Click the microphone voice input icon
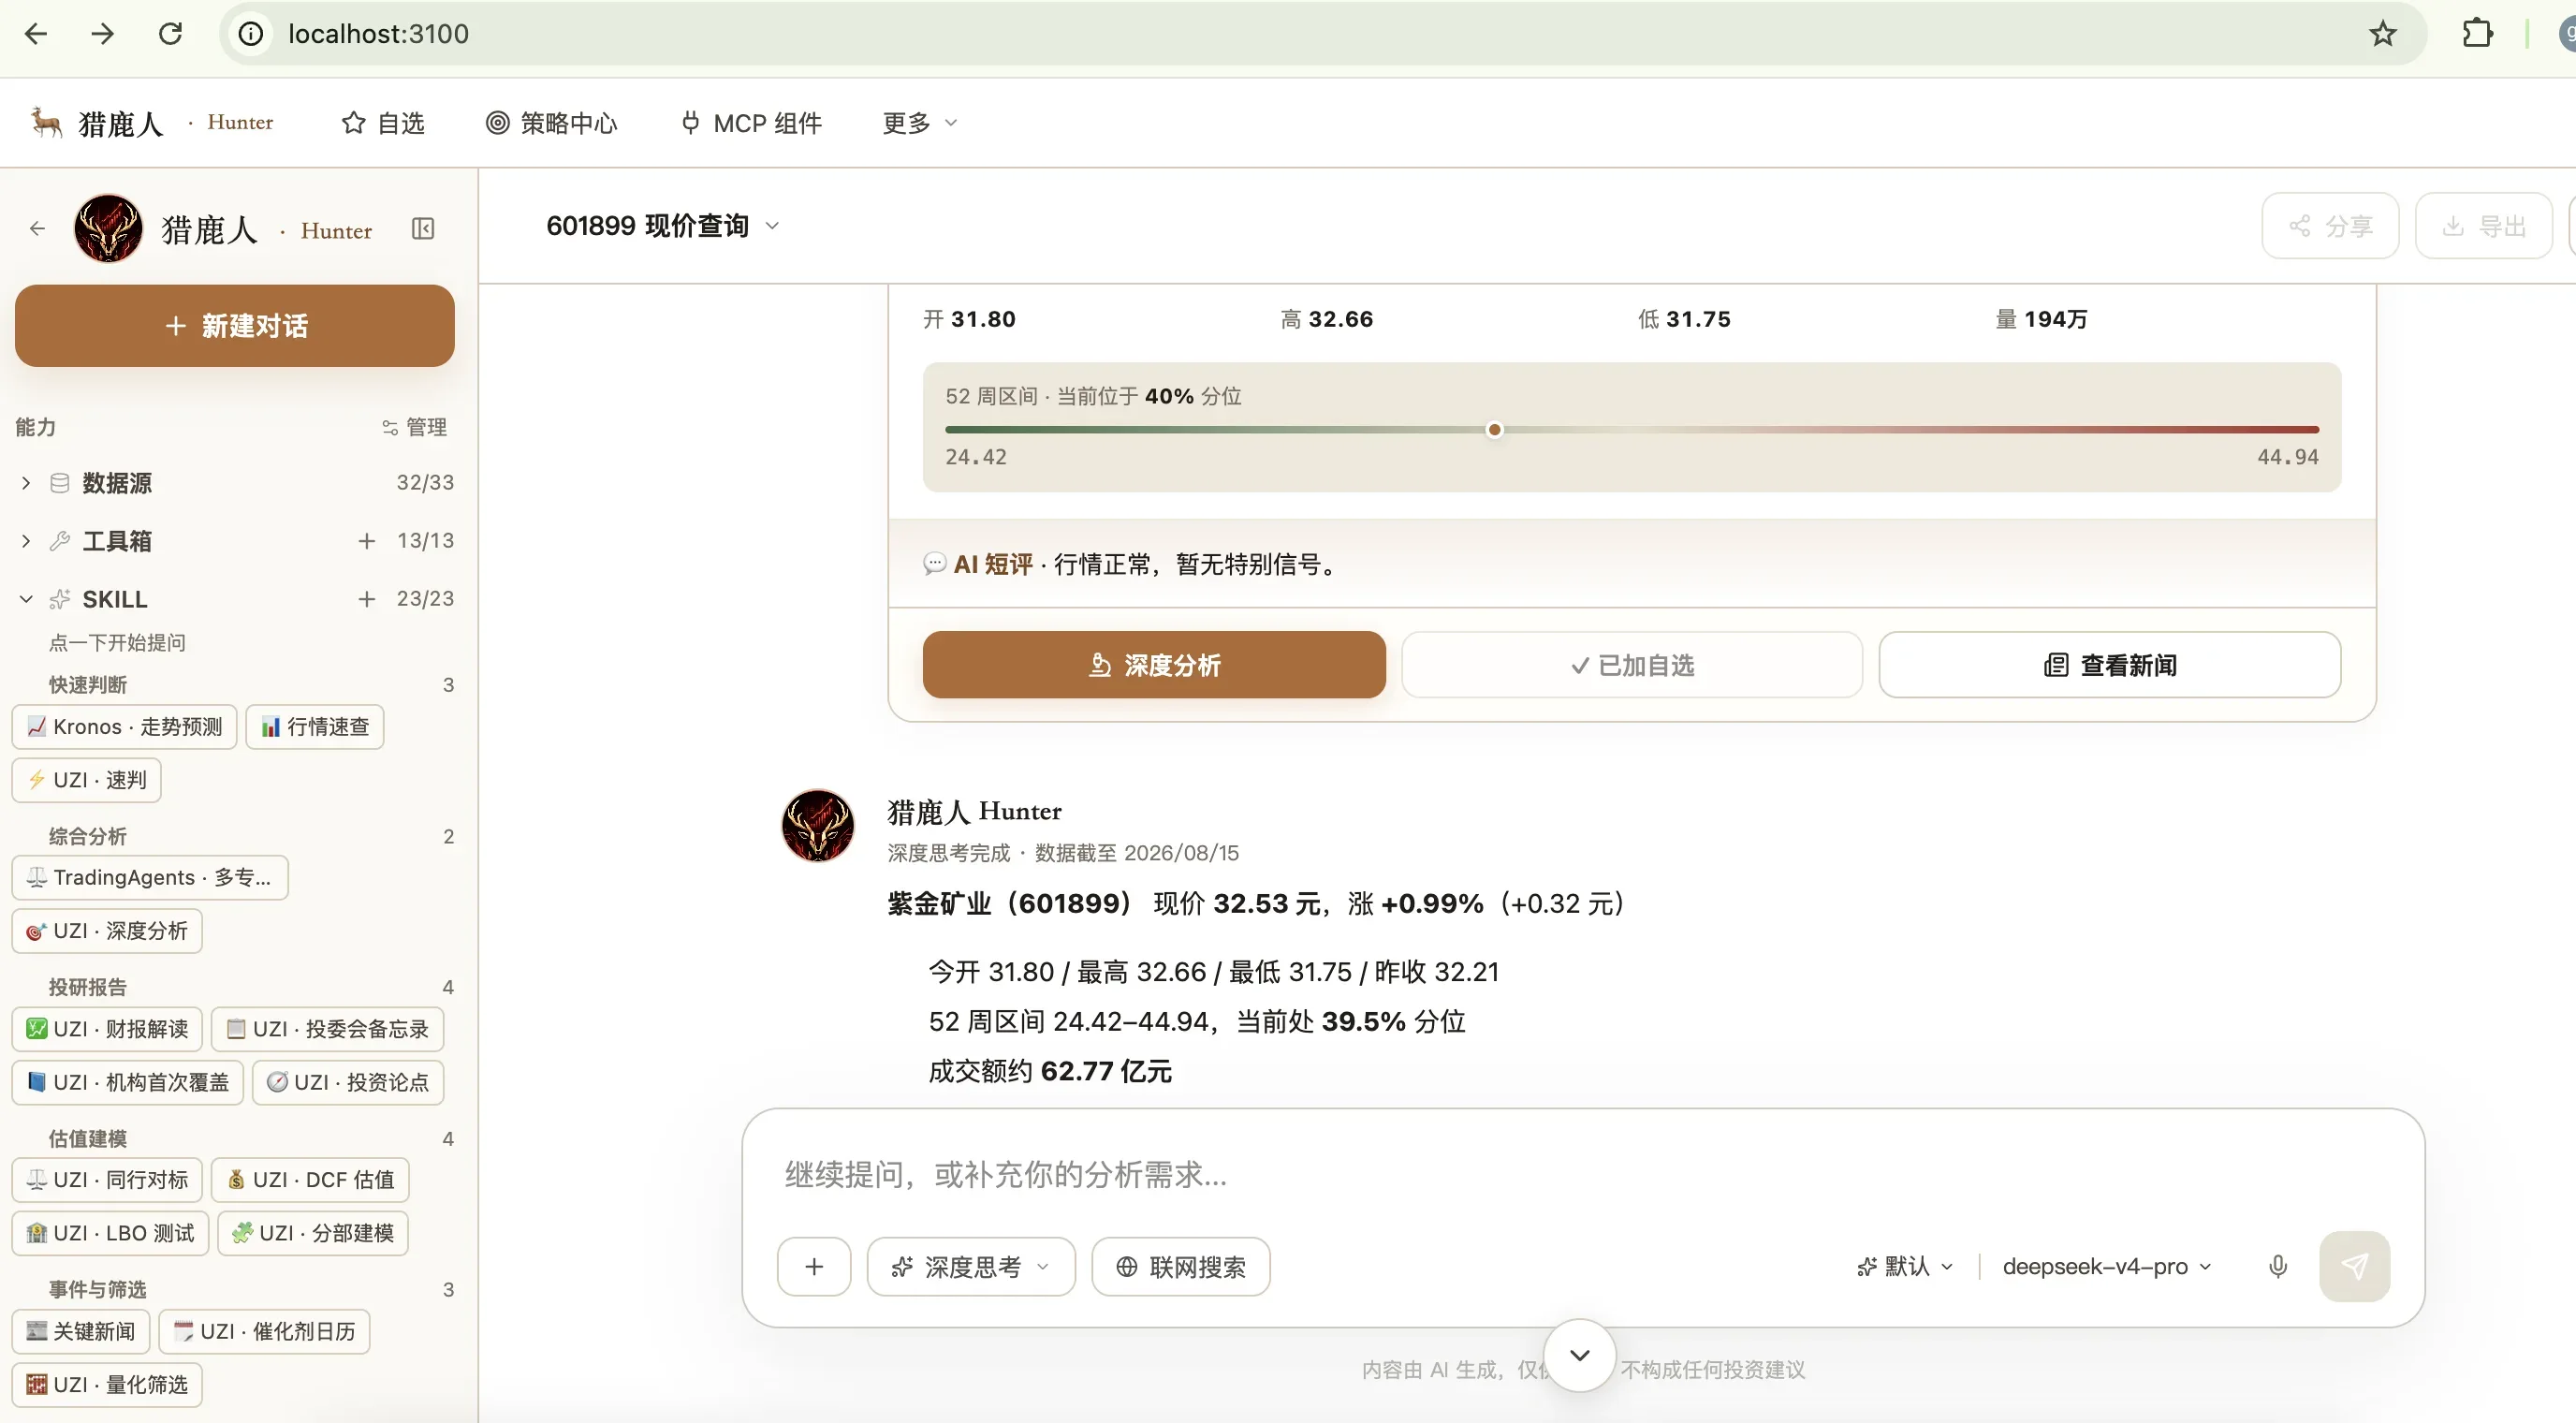The width and height of the screenshot is (2576, 1423). pyautogui.click(x=2278, y=1267)
